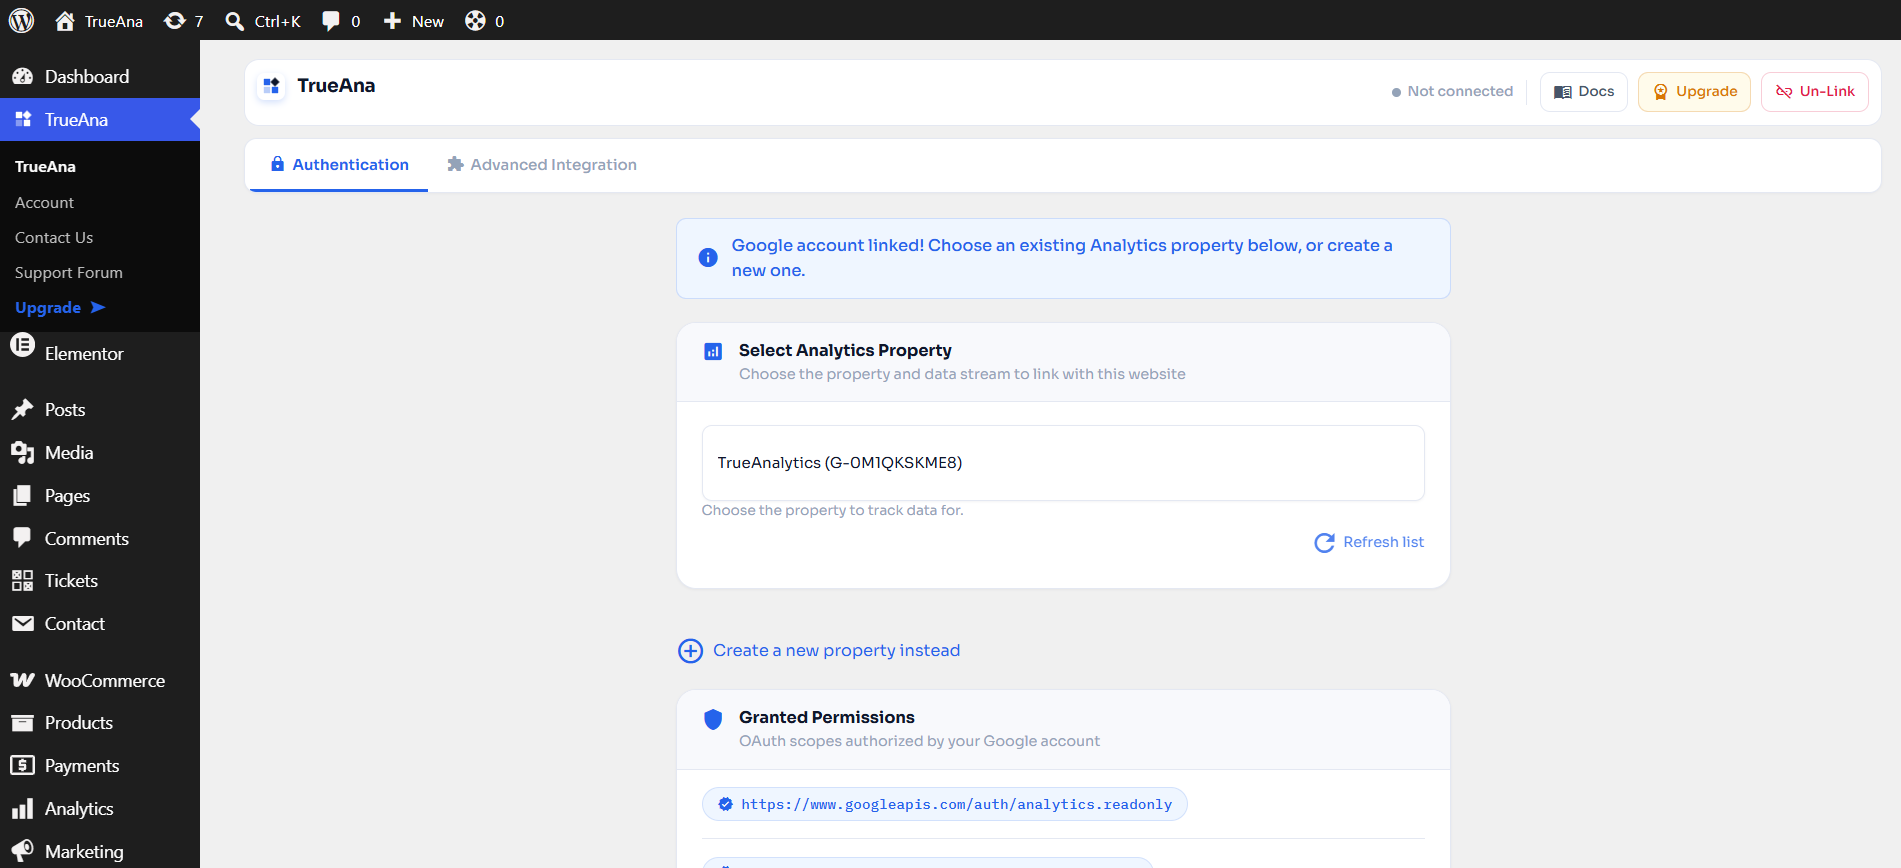Viewport: 1901px width, 868px height.
Task: Click the WooCommerce logo icon
Action: [22, 681]
